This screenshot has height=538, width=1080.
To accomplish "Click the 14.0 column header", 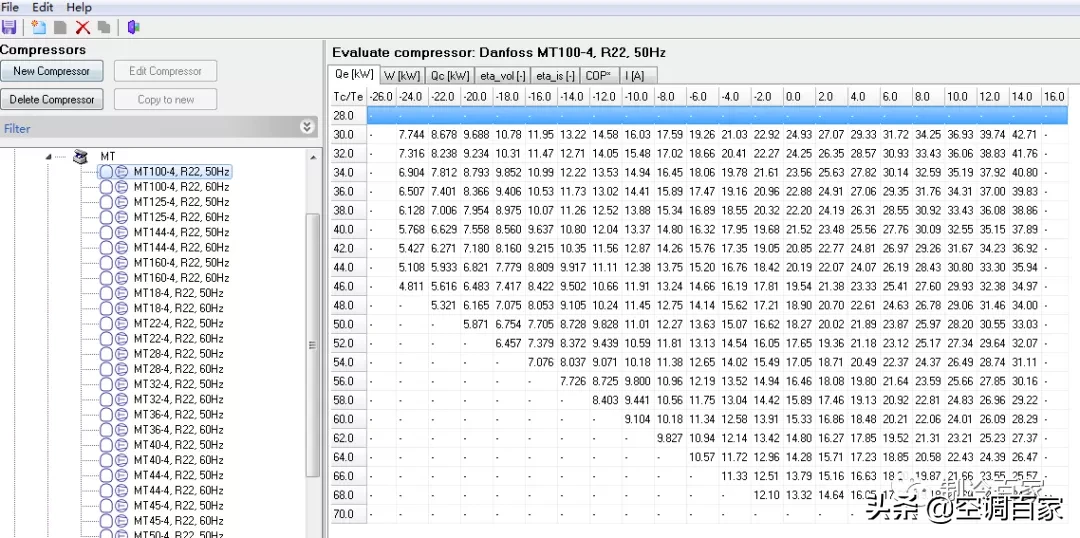I will pyautogui.click(x=1024, y=96).
